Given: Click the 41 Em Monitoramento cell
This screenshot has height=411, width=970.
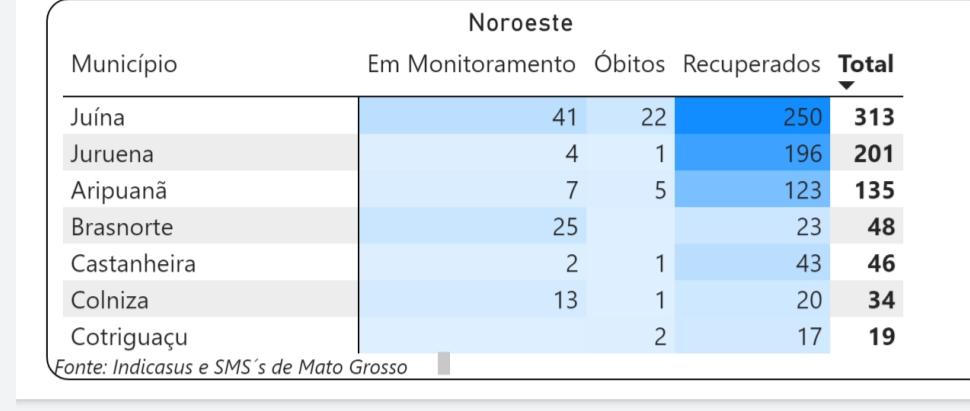Looking at the screenshot, I should tap(473, 116).
